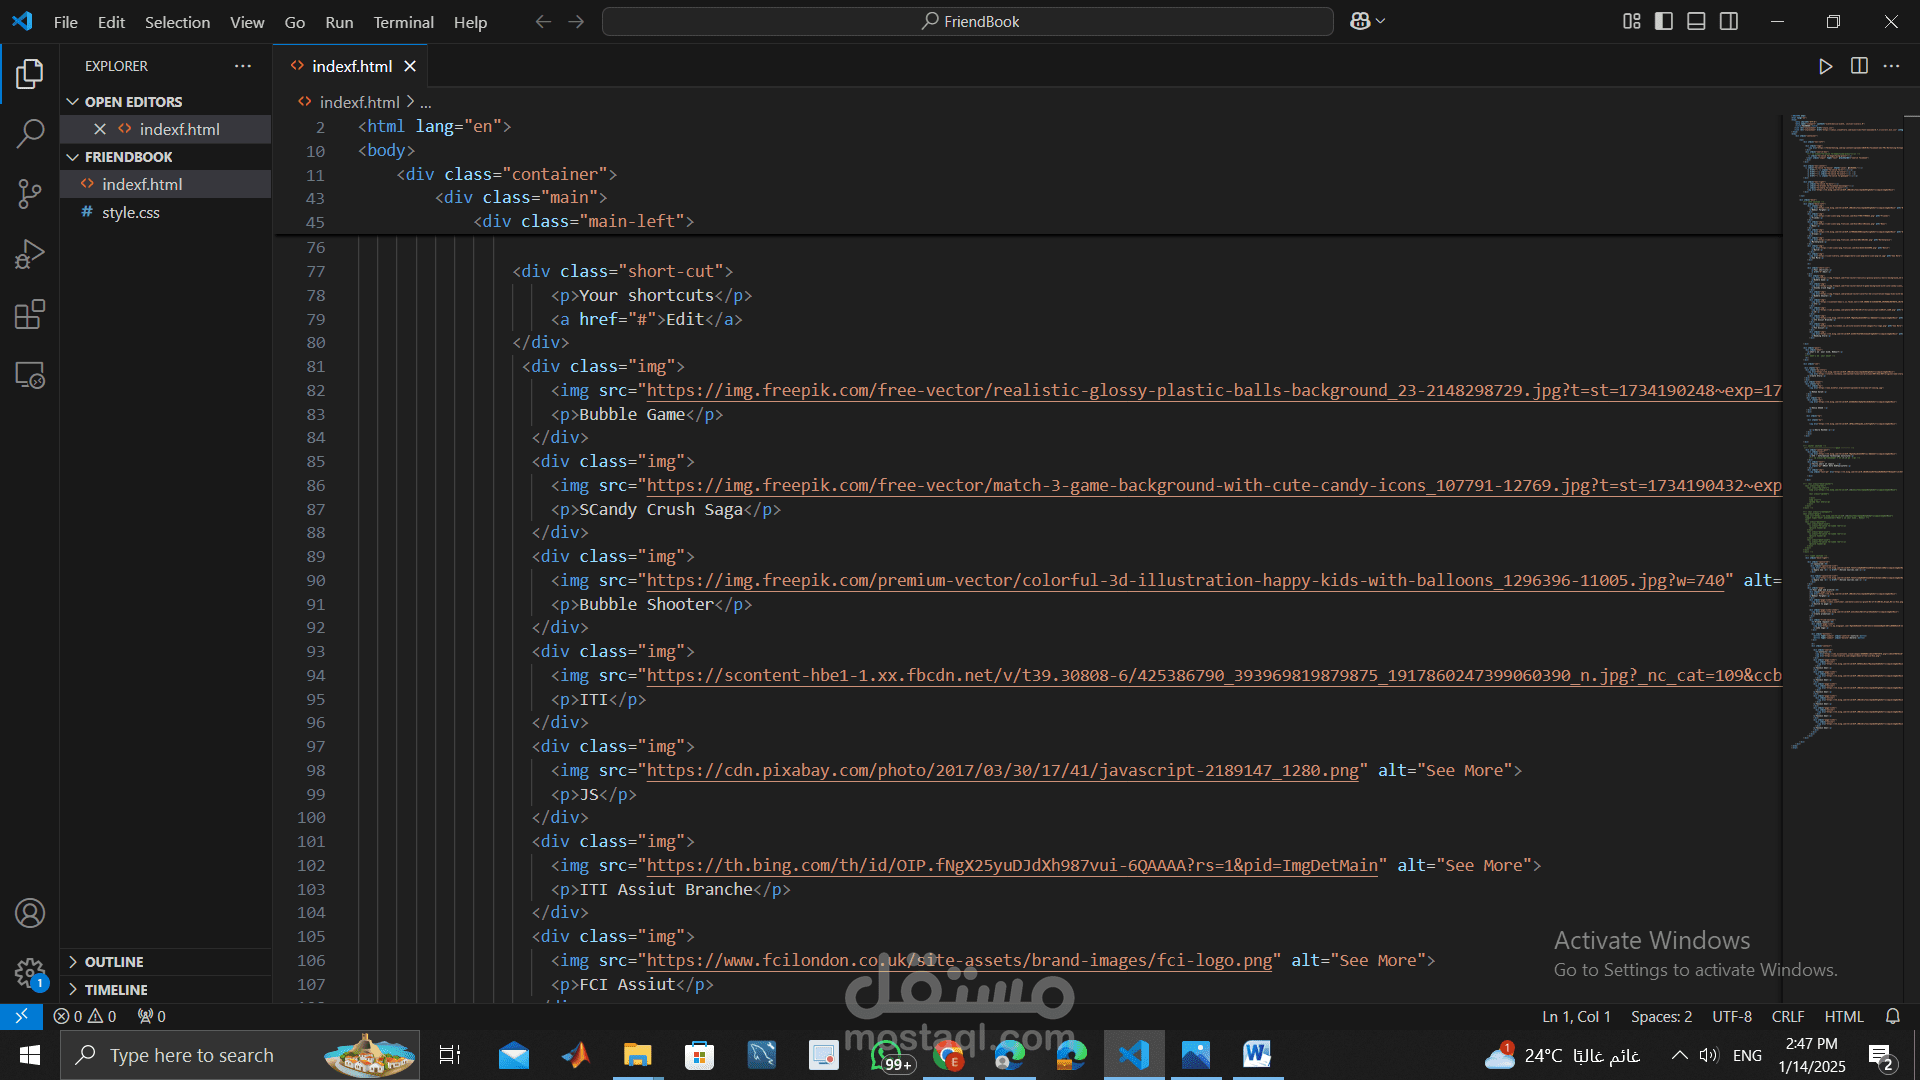Screen dimensions: 1920x1080
Task: Toggle the secondary side bar visibility
Action: pos(1729,21)
